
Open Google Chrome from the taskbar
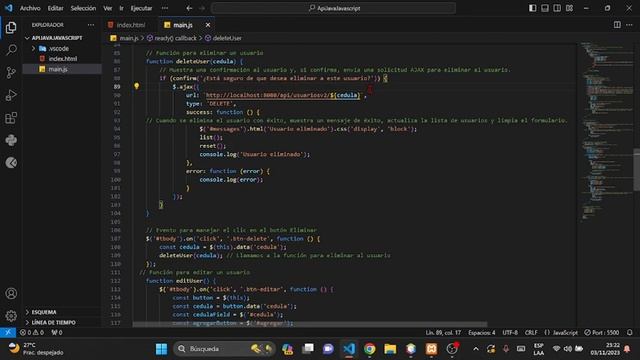tap(369, 349)
